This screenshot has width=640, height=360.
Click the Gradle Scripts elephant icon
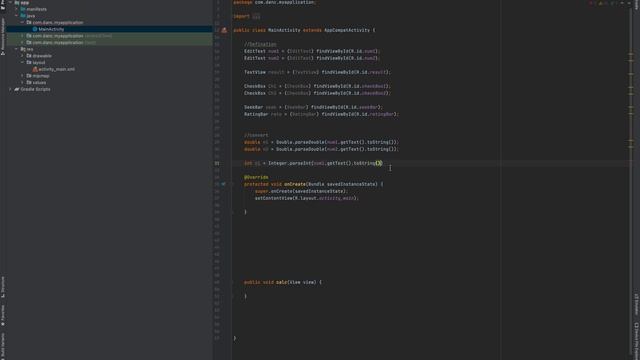17,89
